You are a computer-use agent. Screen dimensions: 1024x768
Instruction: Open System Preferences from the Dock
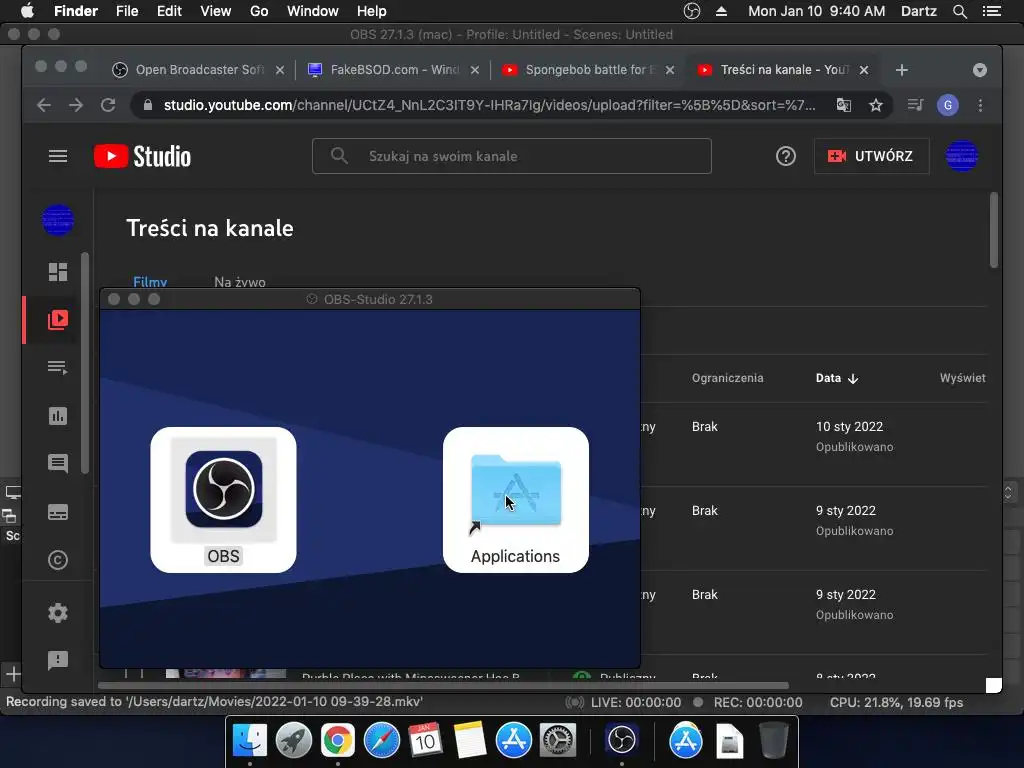[x=557, y=741]
